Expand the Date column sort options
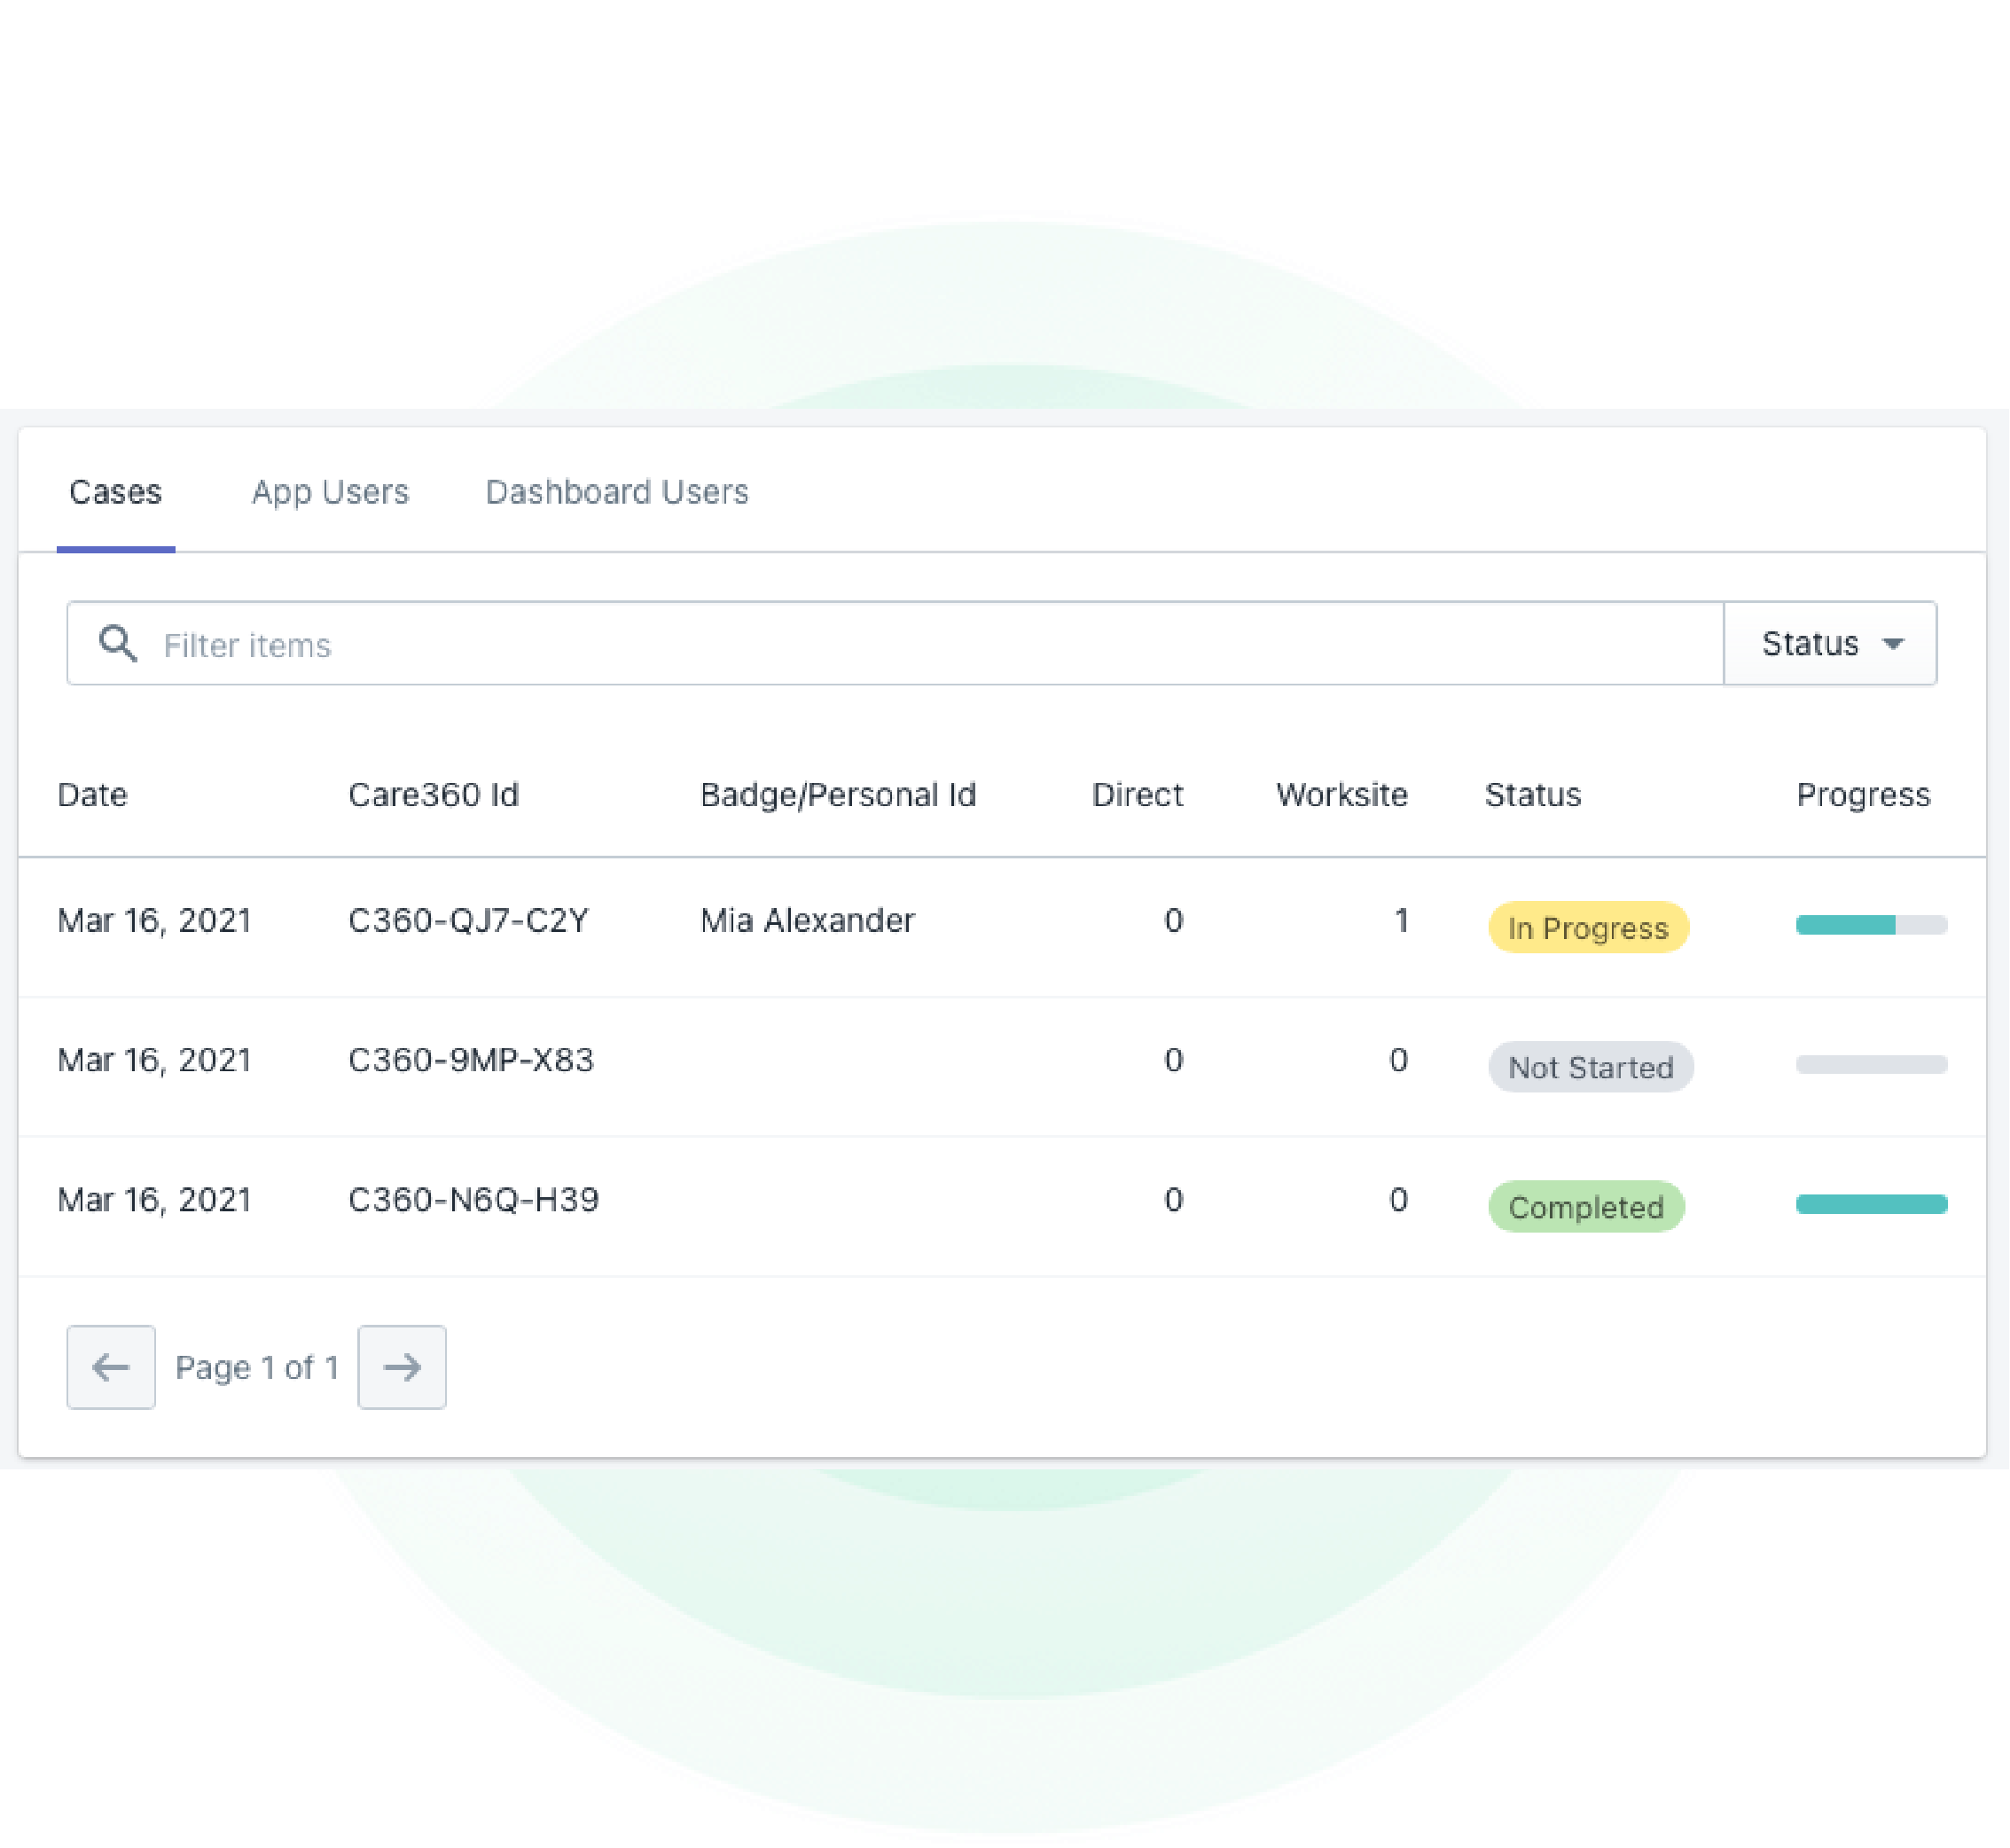This screenshot has width=2010, height=1848. (x=92, y=794)
